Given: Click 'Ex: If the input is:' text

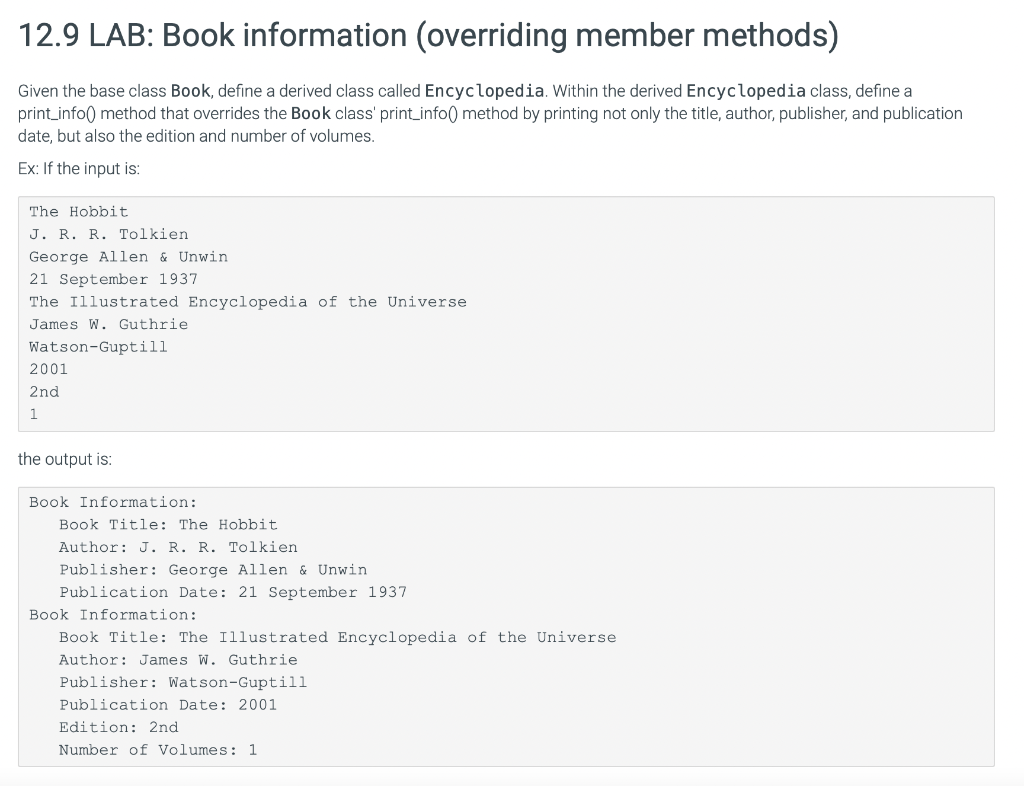Looking at the screenshot, I should point(79,168).
